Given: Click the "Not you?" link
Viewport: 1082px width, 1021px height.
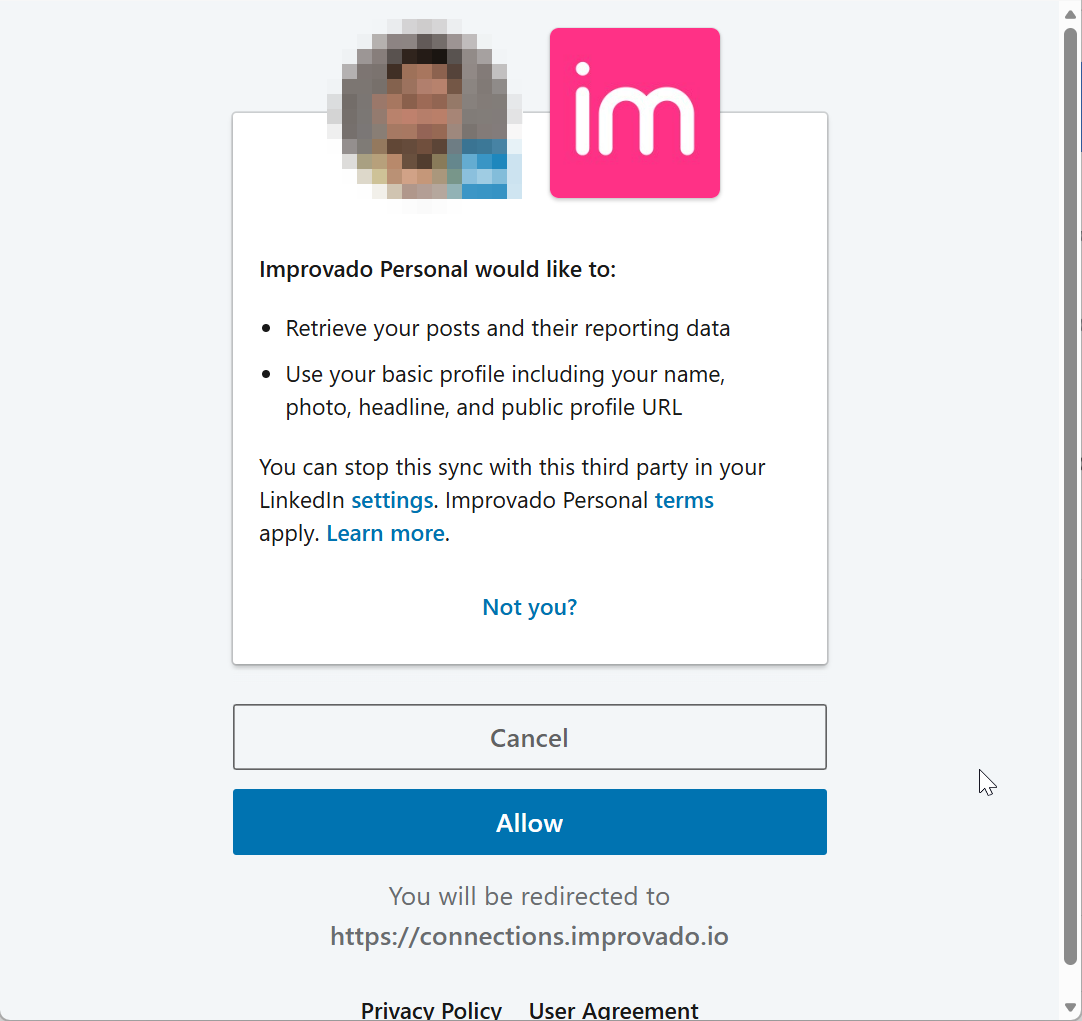Looking at the screenshot, I should click(x=529, y=607).
